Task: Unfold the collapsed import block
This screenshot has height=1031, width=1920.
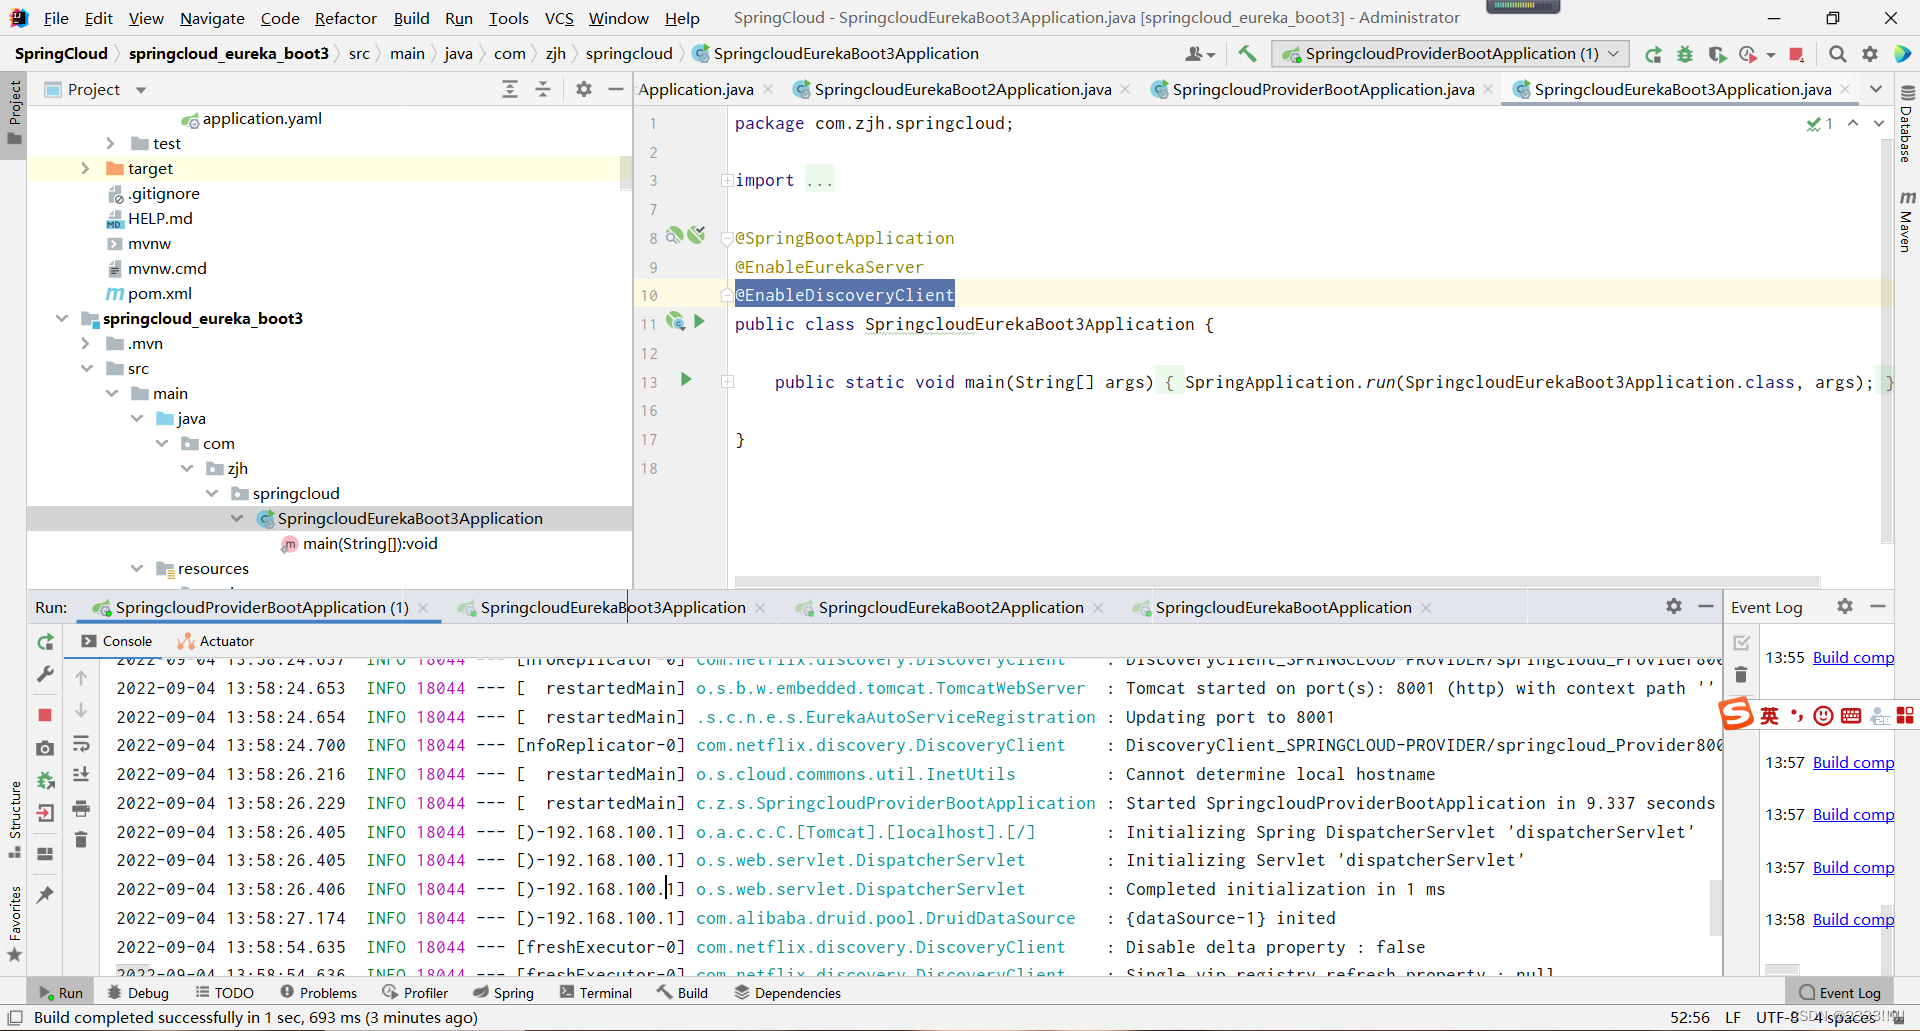Action: 727,181
